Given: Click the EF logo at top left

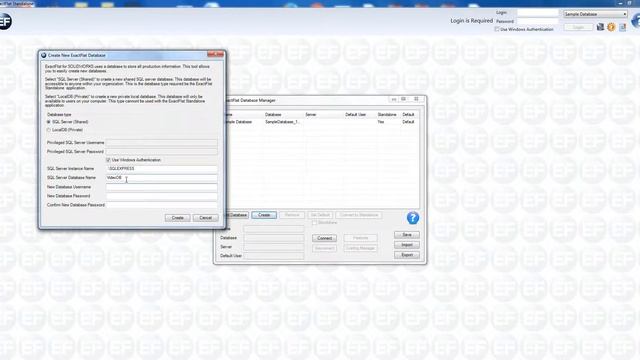Looking at the screenshot, I should [5, 21].
